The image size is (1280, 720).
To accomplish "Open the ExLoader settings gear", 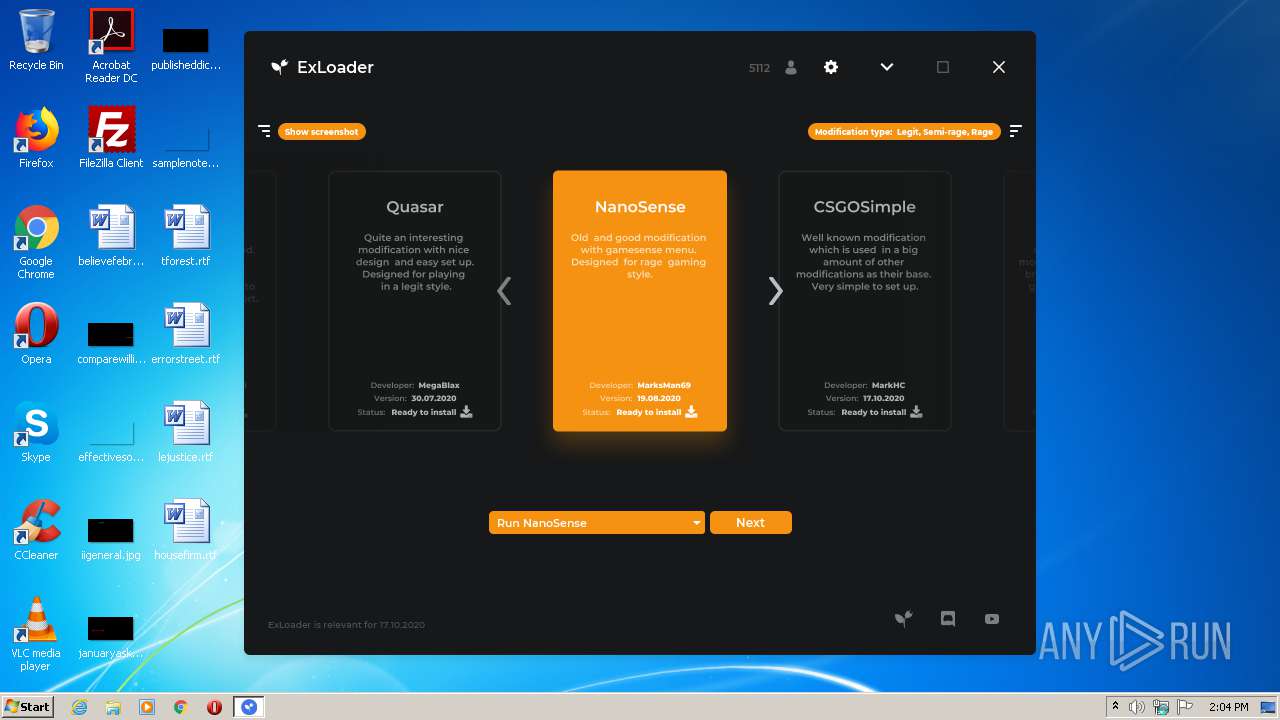I will (831, 67).
